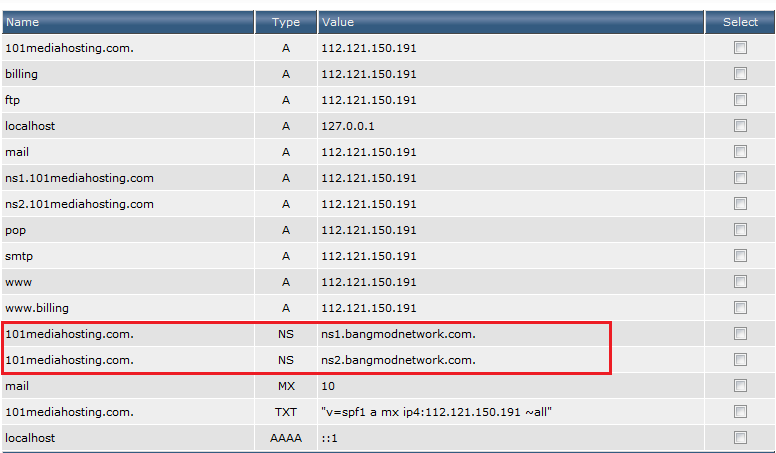Screen dimensions: 776x453
Task: Click the Type column header
Action: 286,22
